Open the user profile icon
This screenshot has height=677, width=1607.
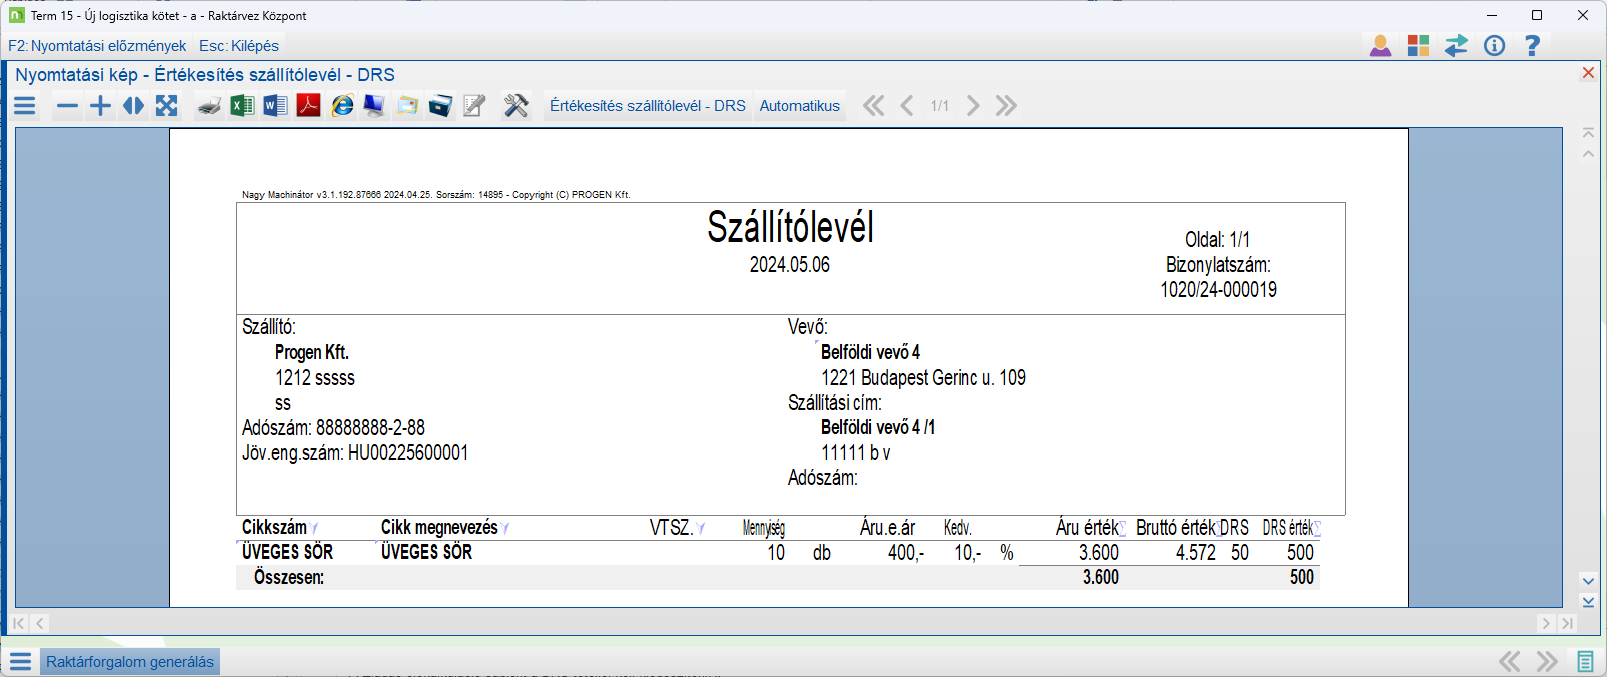(1380, 45)
